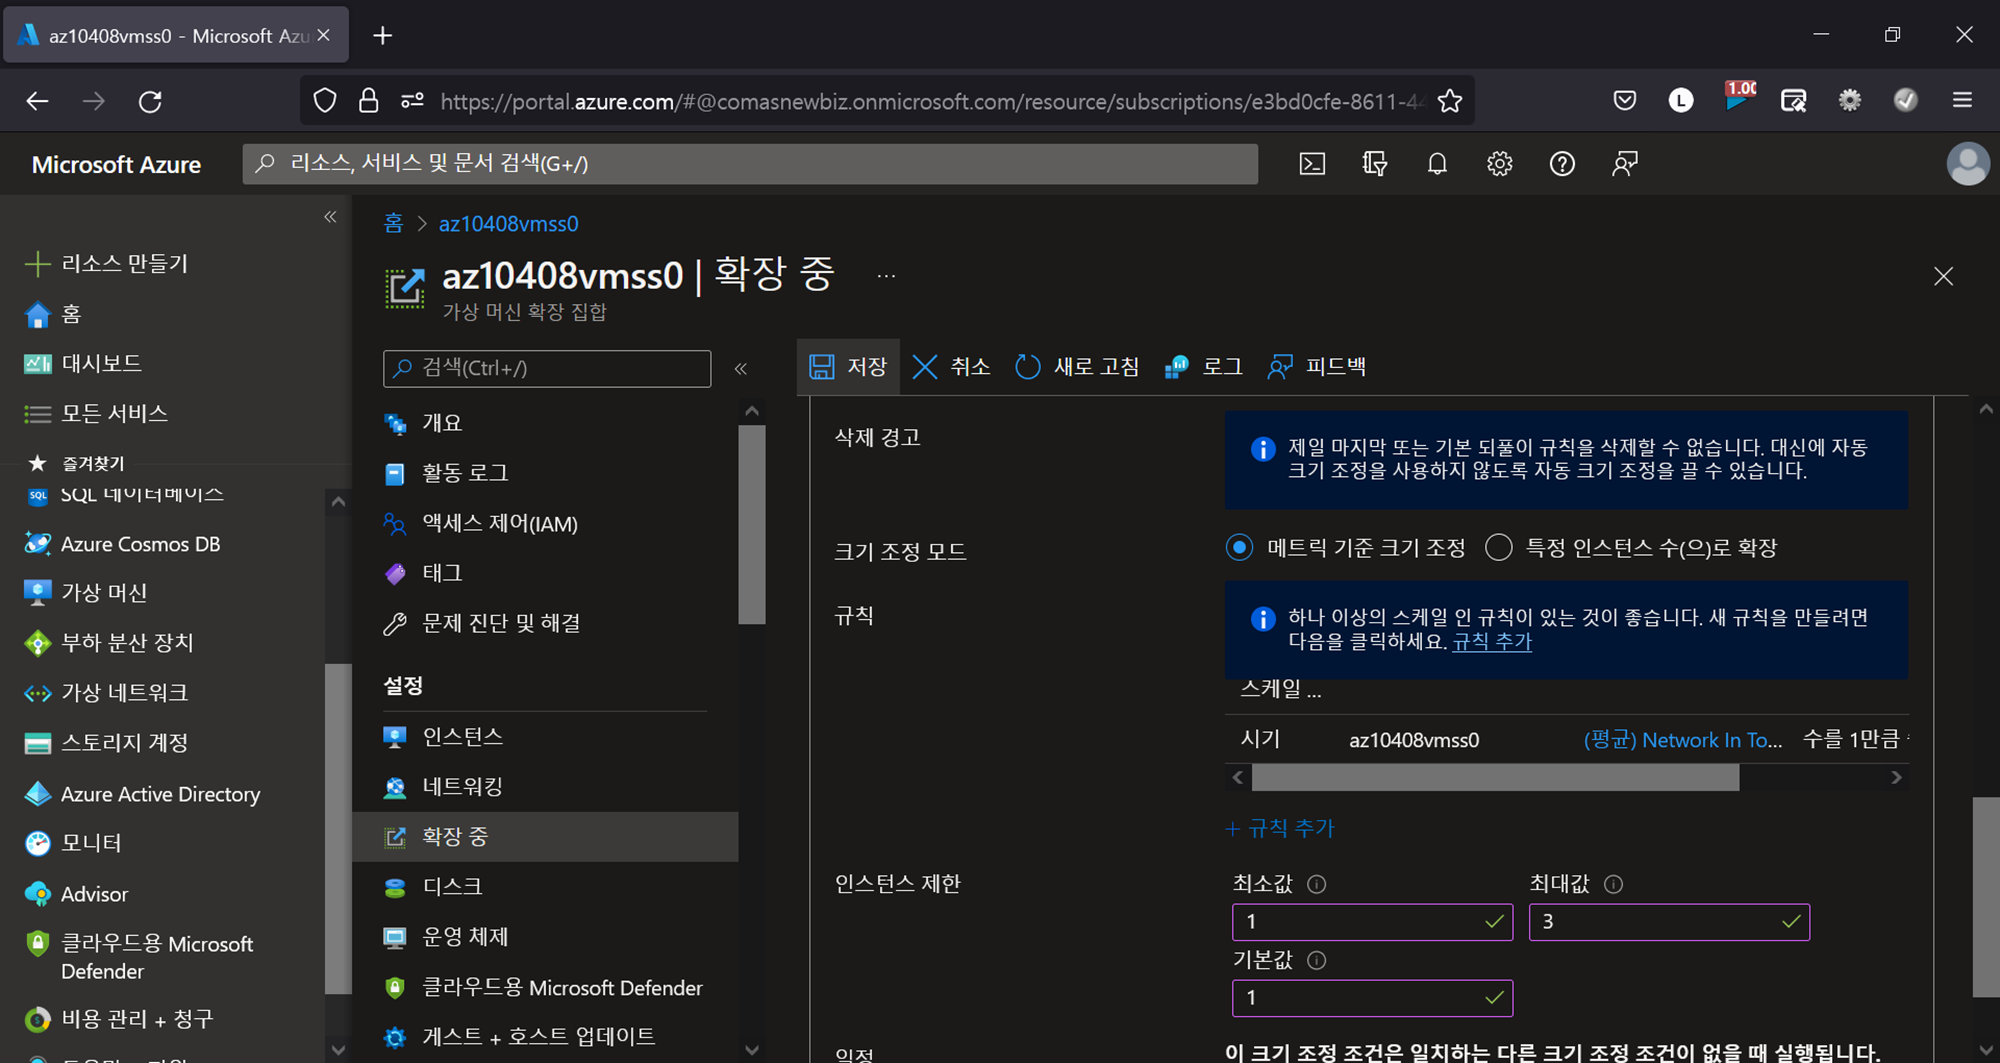Viewport: 2000px width, 1063px height.
Task: Click info icon next to 최대값
Action: (x=1613, y=884)
